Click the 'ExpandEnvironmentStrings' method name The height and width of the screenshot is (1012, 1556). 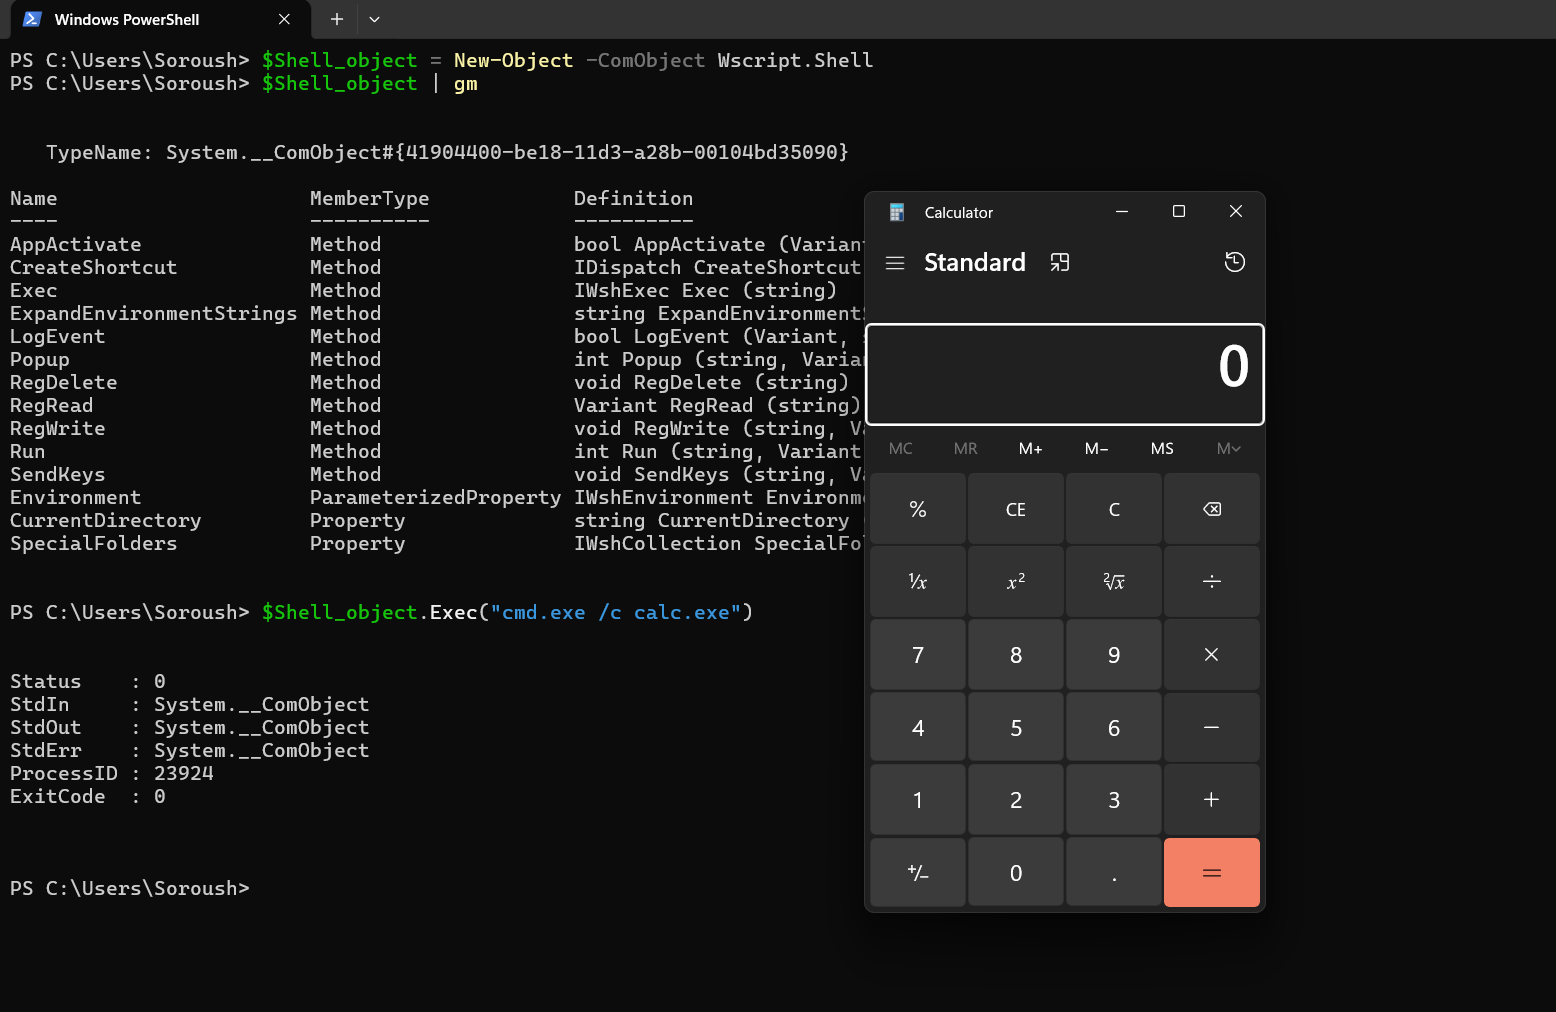(154, 314)
